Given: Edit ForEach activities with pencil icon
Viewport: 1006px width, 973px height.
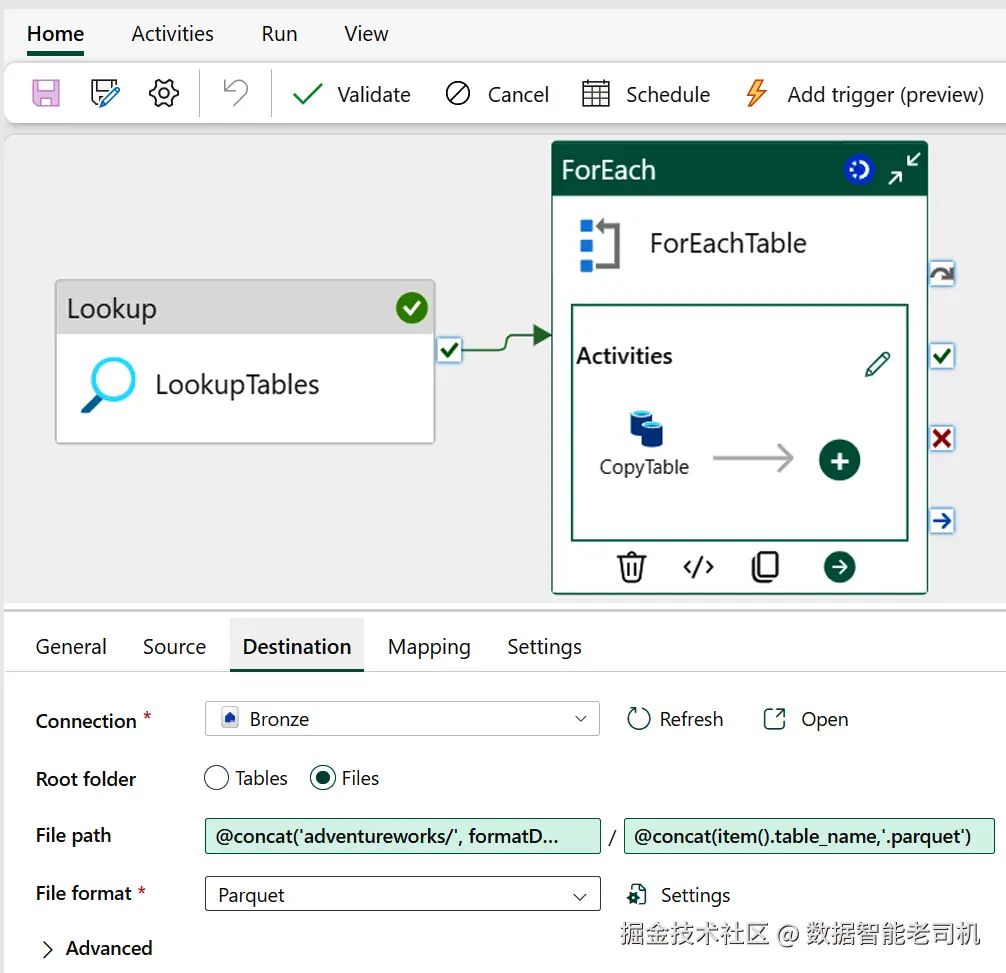Looking at the screenshot, I should click(877, 364).
